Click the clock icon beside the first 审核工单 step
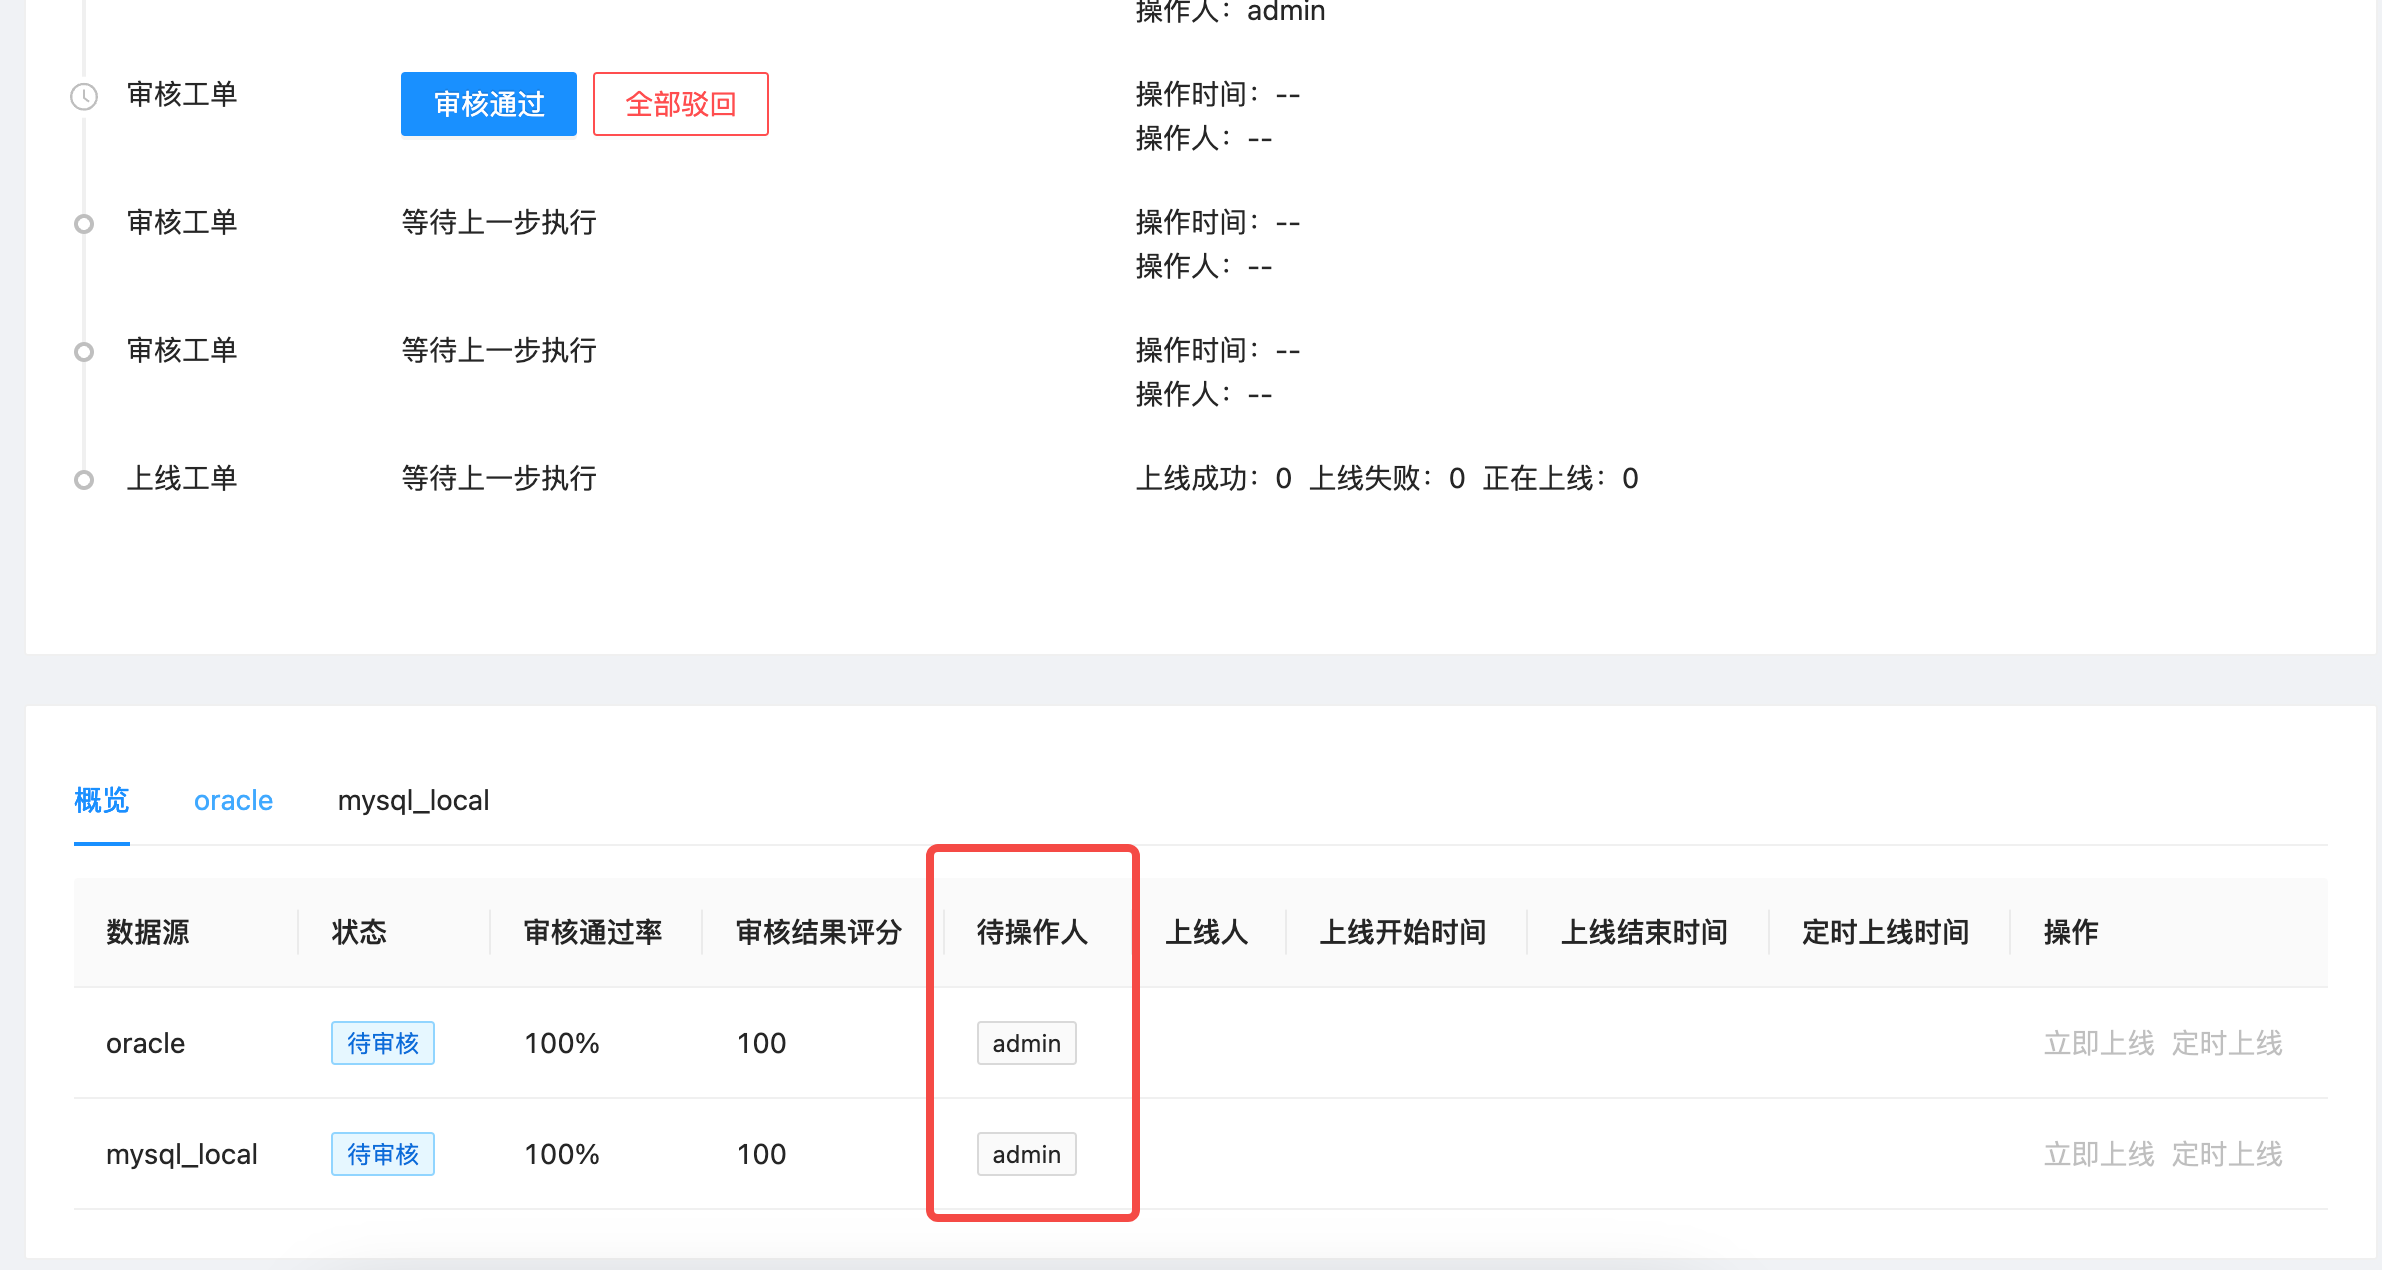2382x1270 pixels. click(x=84, y=97)
